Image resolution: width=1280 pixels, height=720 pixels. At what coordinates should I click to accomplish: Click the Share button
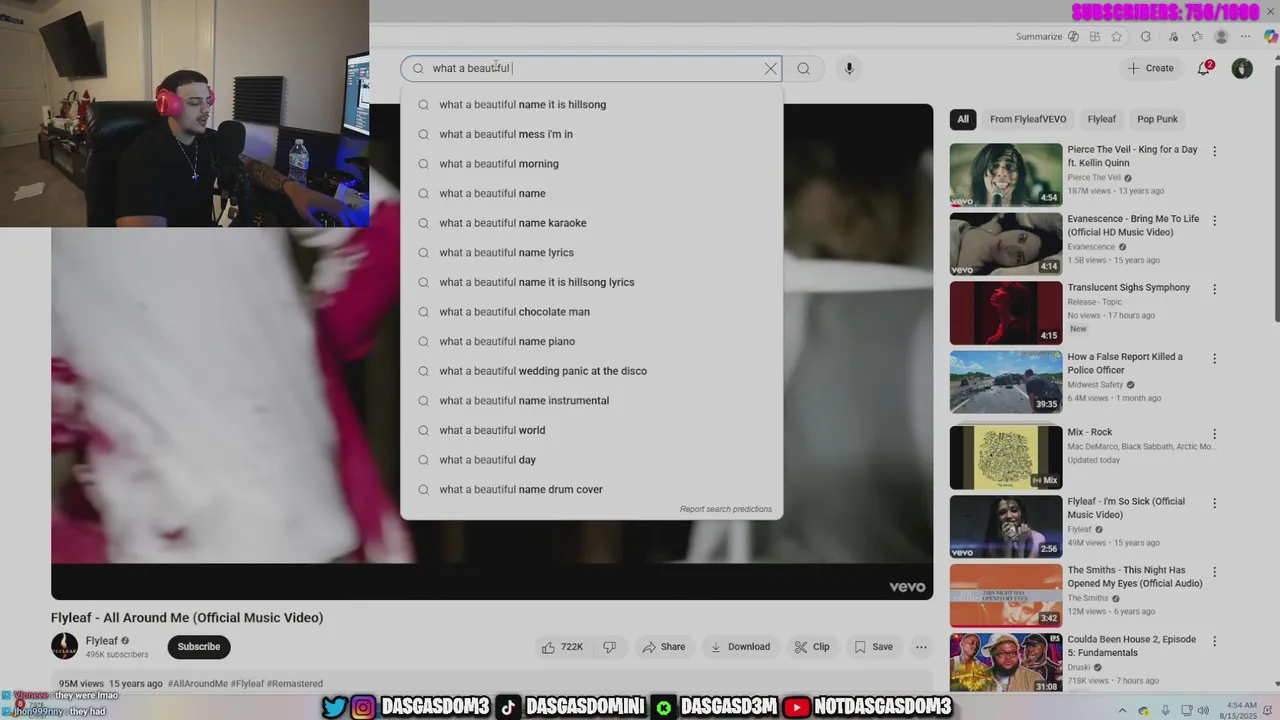click(664, 647)
